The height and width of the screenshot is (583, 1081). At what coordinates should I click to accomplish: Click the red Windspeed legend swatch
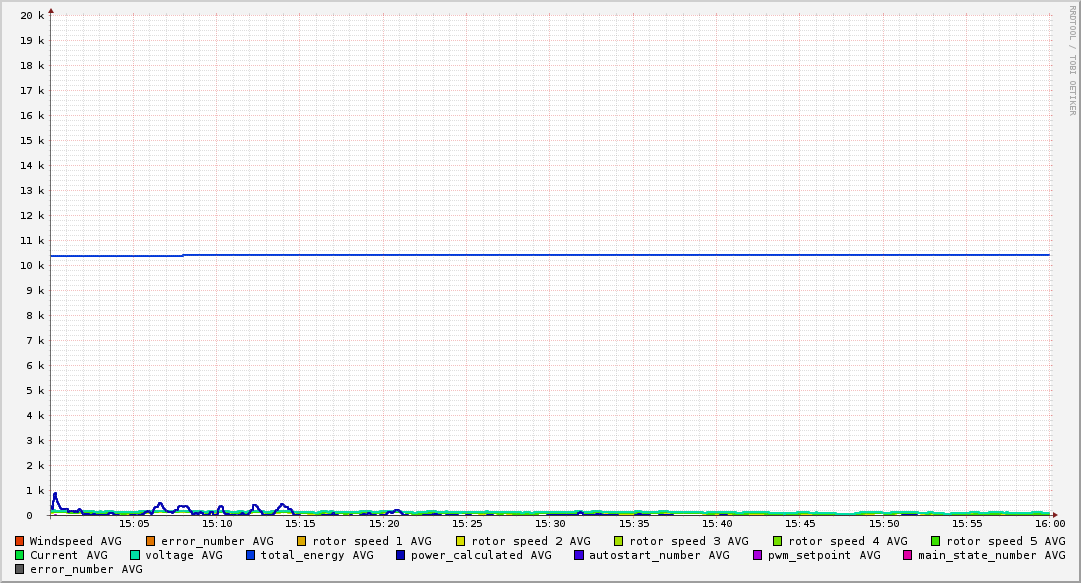20,541
